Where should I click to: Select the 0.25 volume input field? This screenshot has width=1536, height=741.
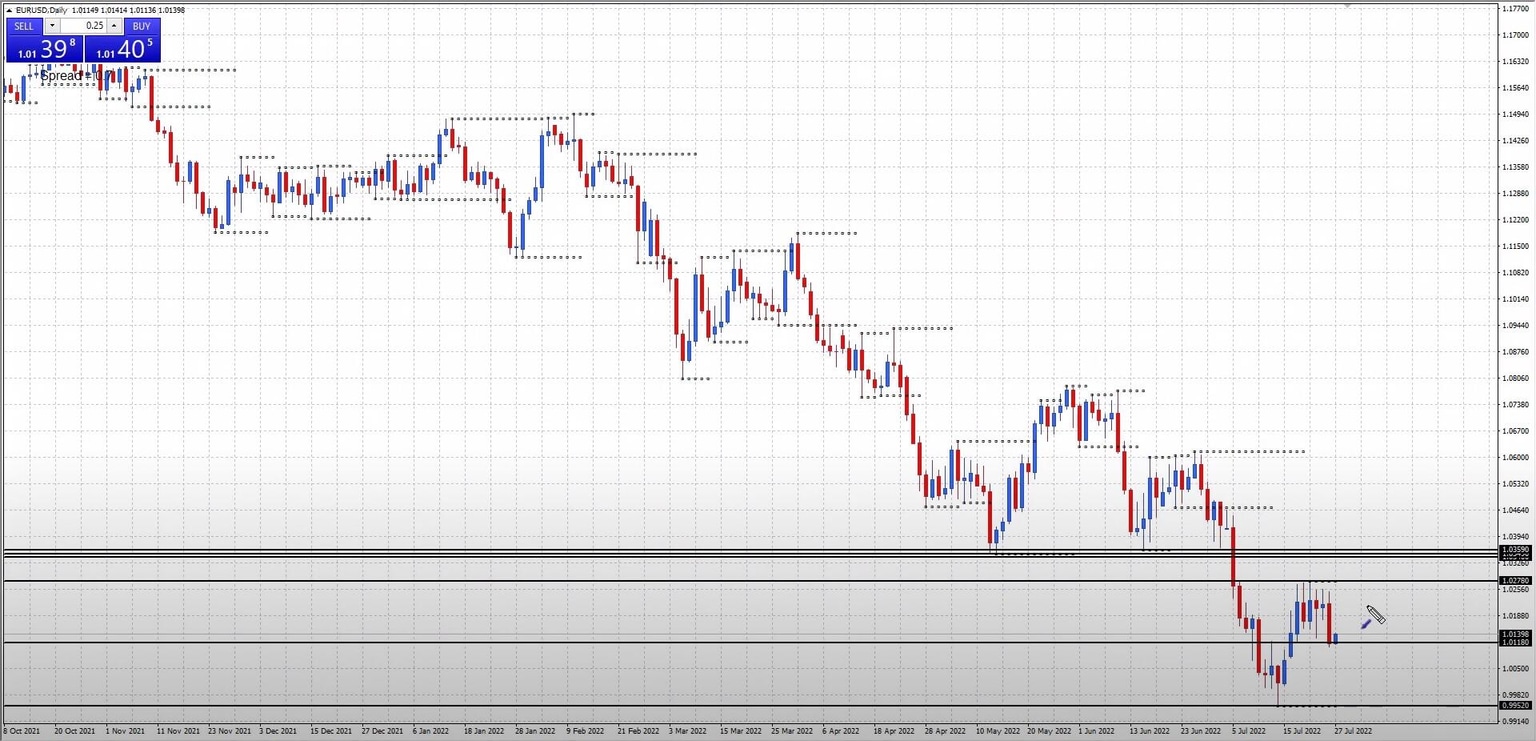click(x=85, y=26)
